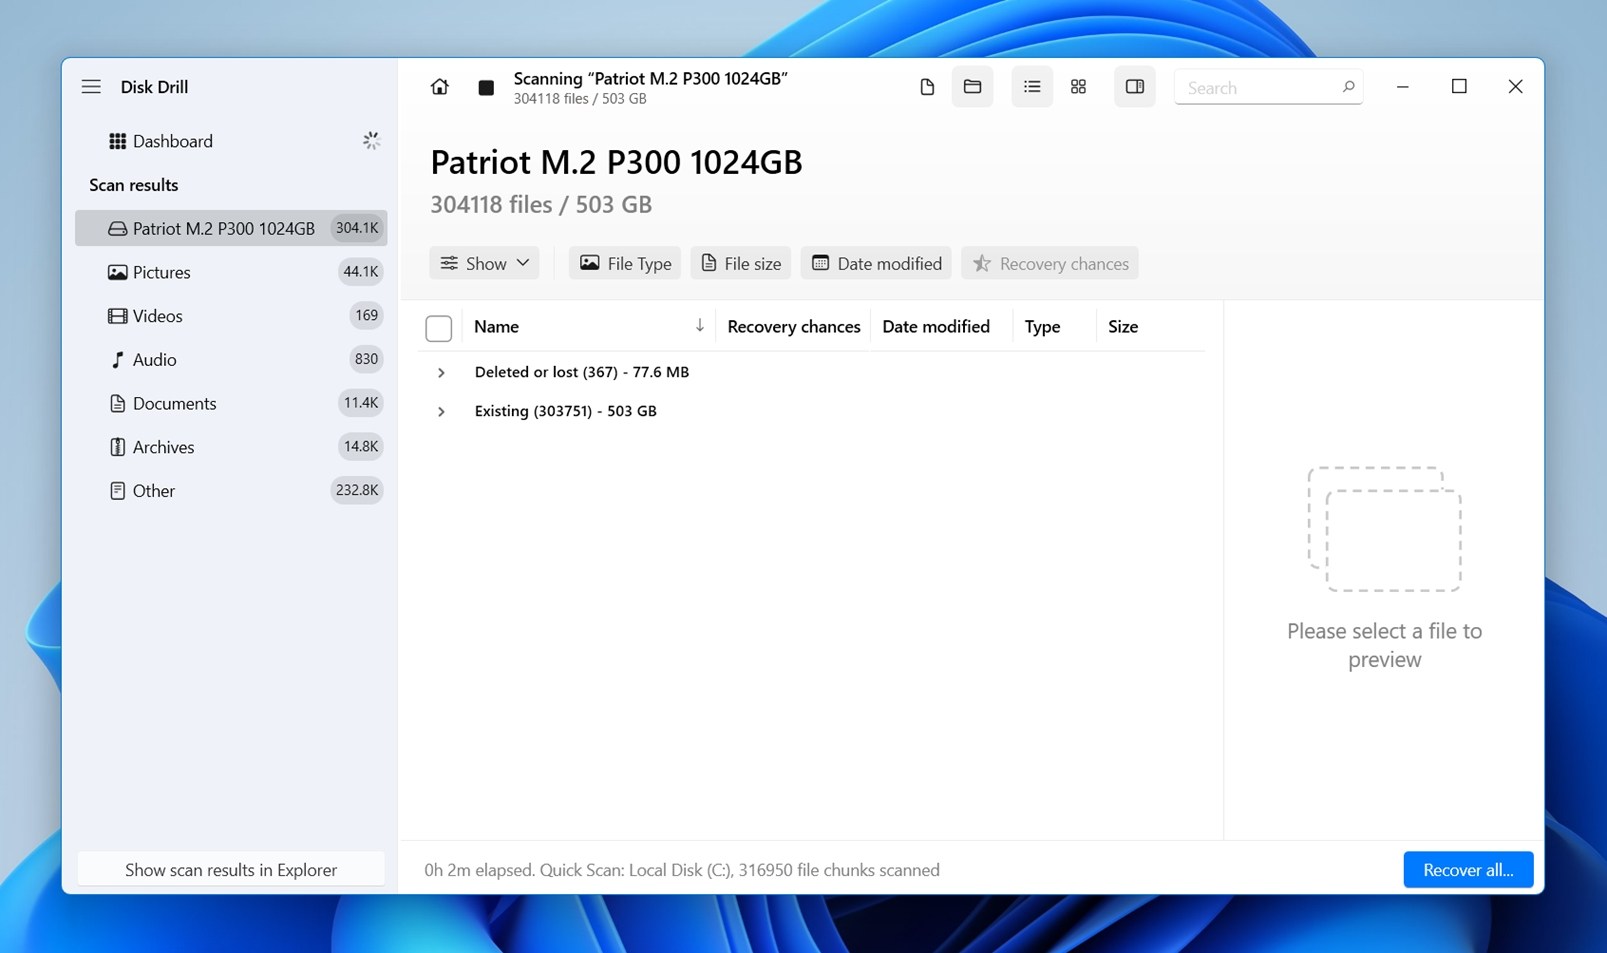Filter by File size
1607x953 pixels.
coord(741,263)
